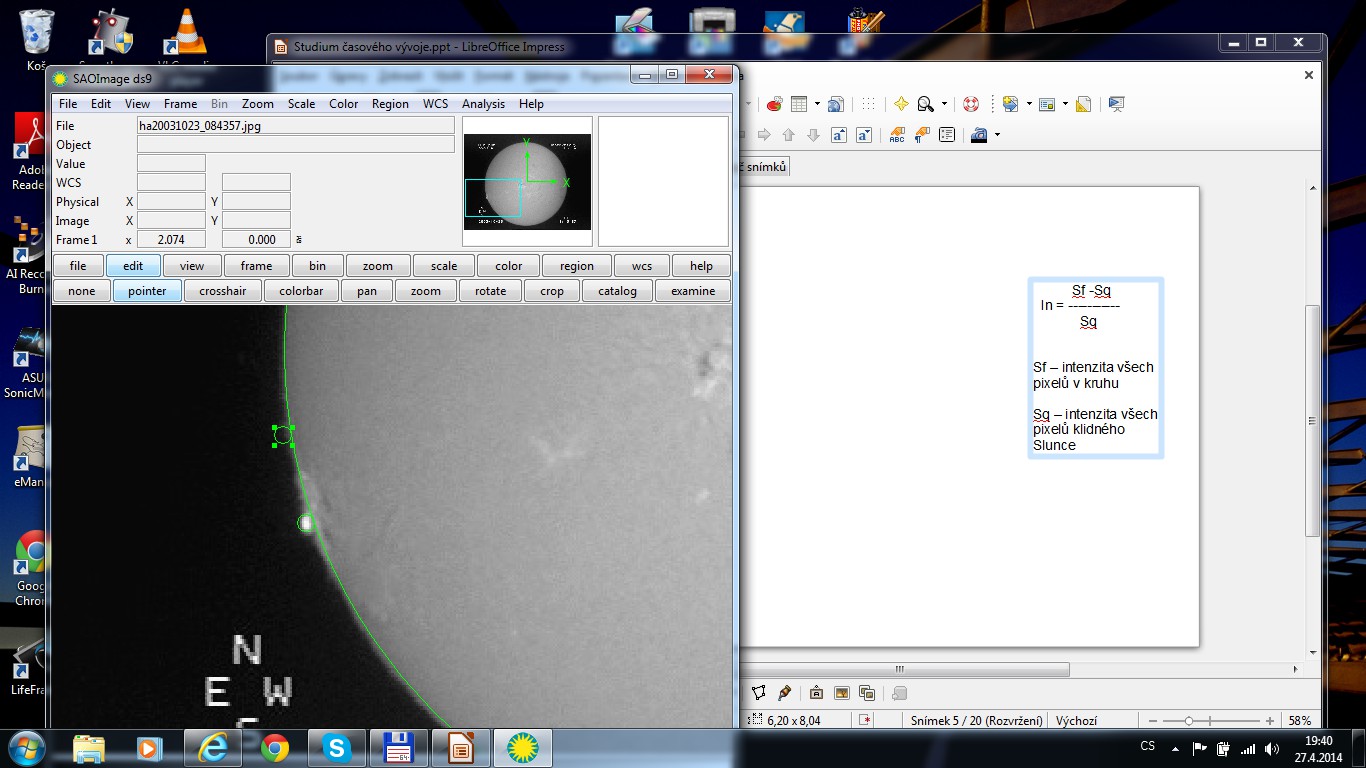Click the 58% zoom value in status bar
This screenshot has width=1366, height=768.
(1300, 721)
